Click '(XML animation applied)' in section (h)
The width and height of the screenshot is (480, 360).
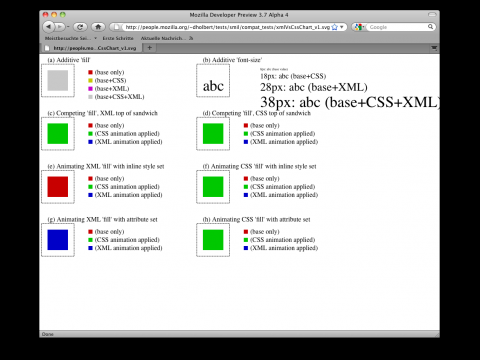tap(284, 248)
